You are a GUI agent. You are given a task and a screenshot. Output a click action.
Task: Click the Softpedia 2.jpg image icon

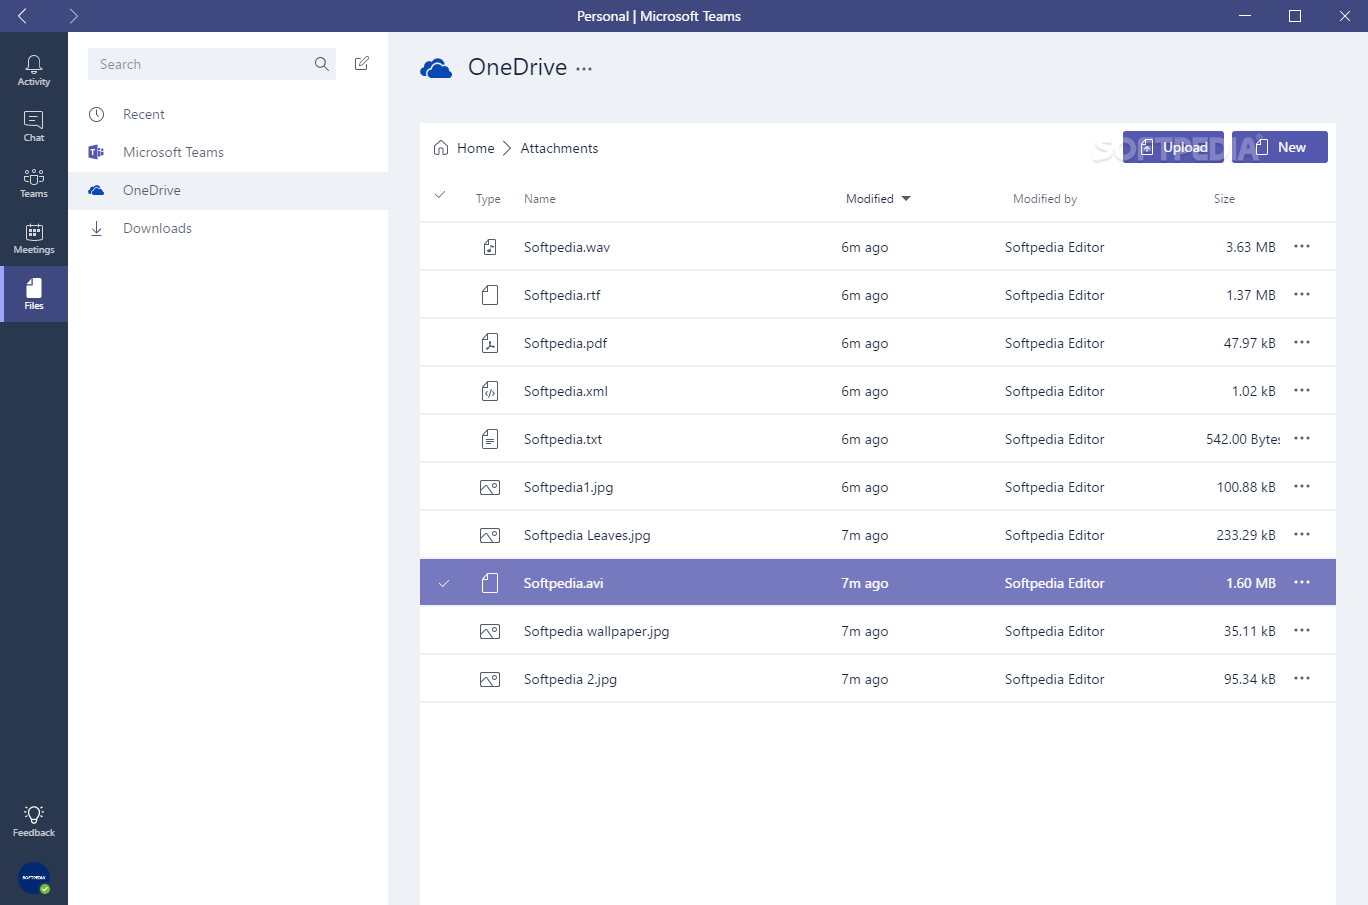click(x=490, y=679)
